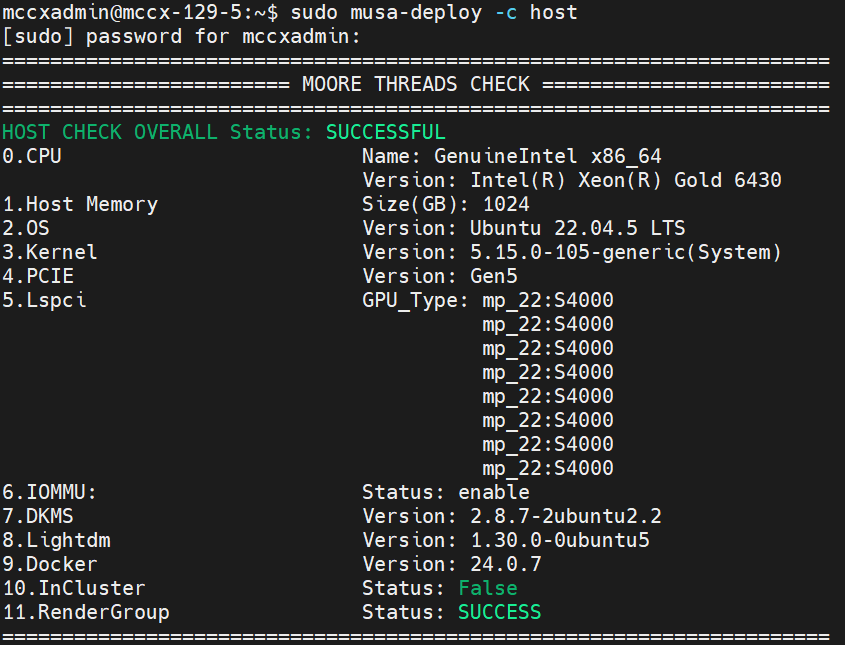
Task: Click the '8.Lightdm' row label
Action: pyautogui.click(x=57, y=540)
